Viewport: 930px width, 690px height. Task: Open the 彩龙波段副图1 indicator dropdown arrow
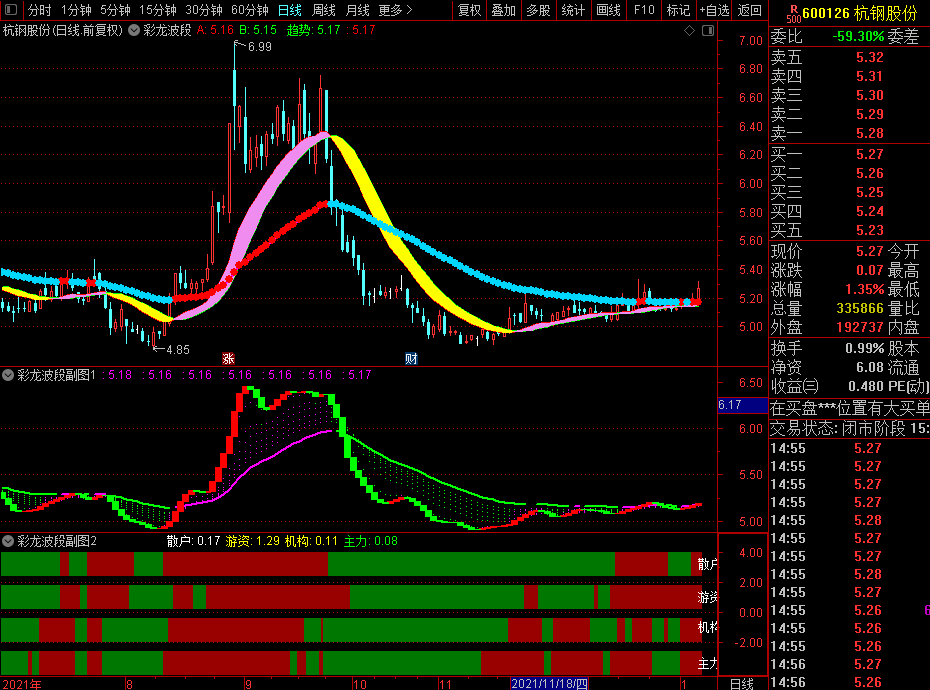9,375
